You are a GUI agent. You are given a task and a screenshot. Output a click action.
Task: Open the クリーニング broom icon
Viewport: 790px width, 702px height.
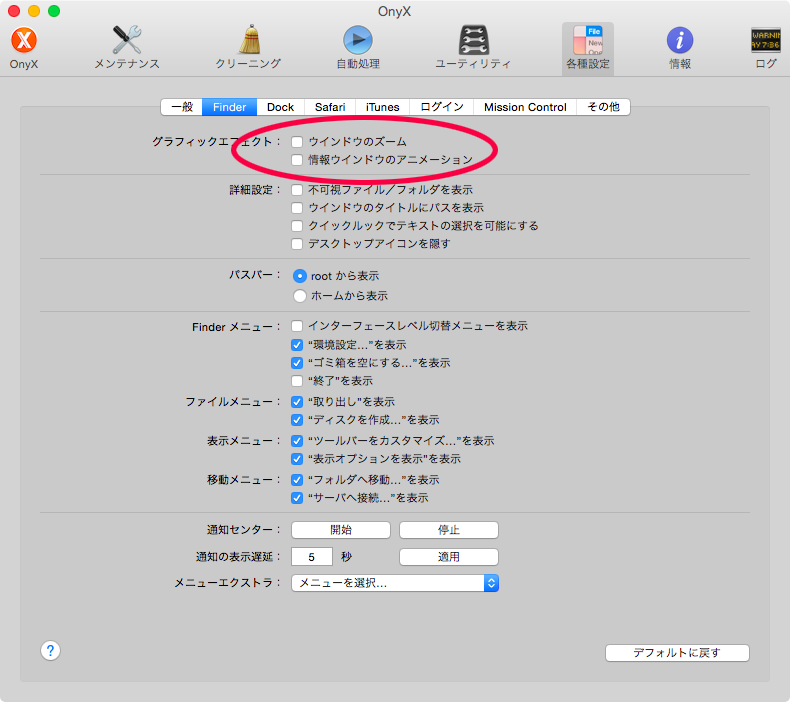(249, 40)
